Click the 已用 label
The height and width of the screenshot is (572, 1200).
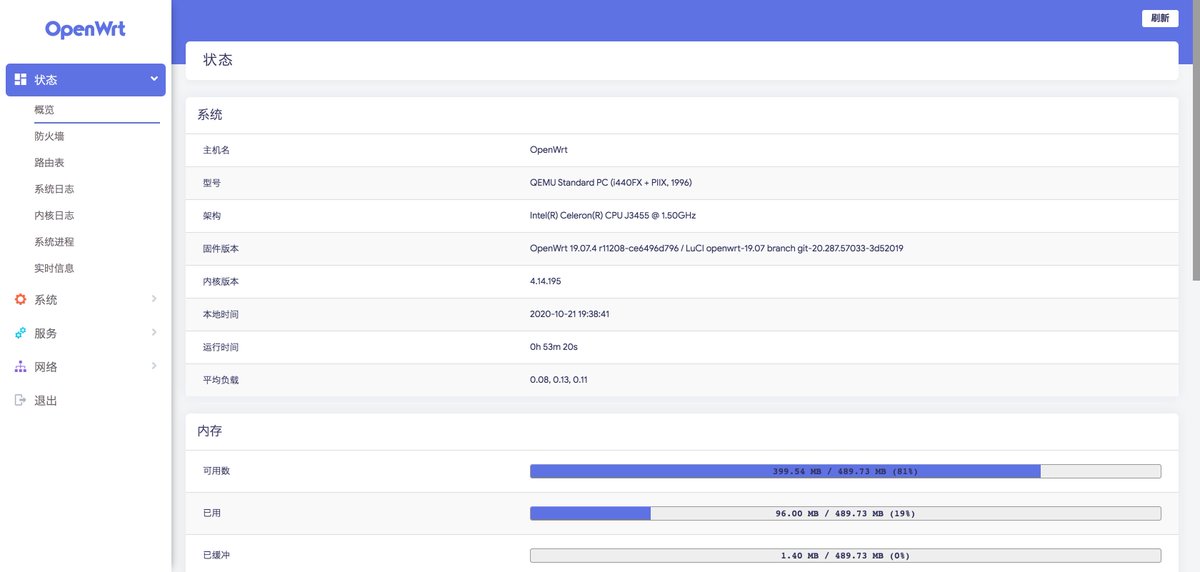tap(212, 513)
